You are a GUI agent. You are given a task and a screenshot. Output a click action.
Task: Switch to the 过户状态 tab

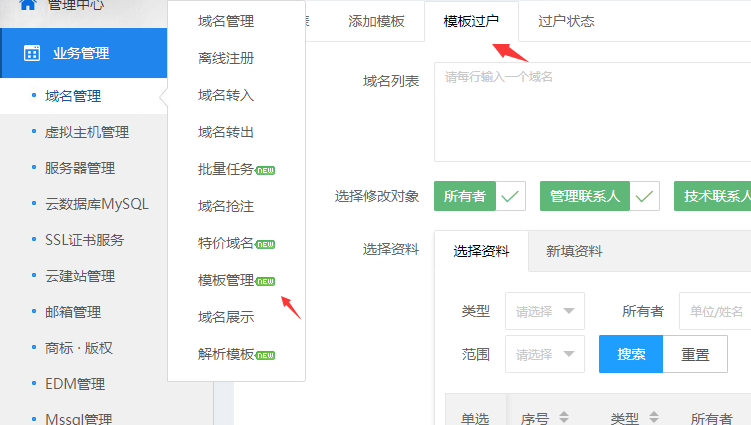[x=566, y=21]
